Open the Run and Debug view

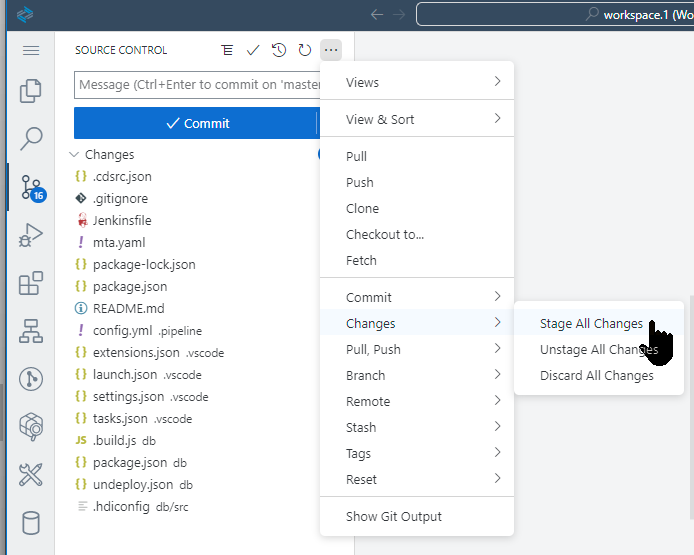[x=31, y=235]
